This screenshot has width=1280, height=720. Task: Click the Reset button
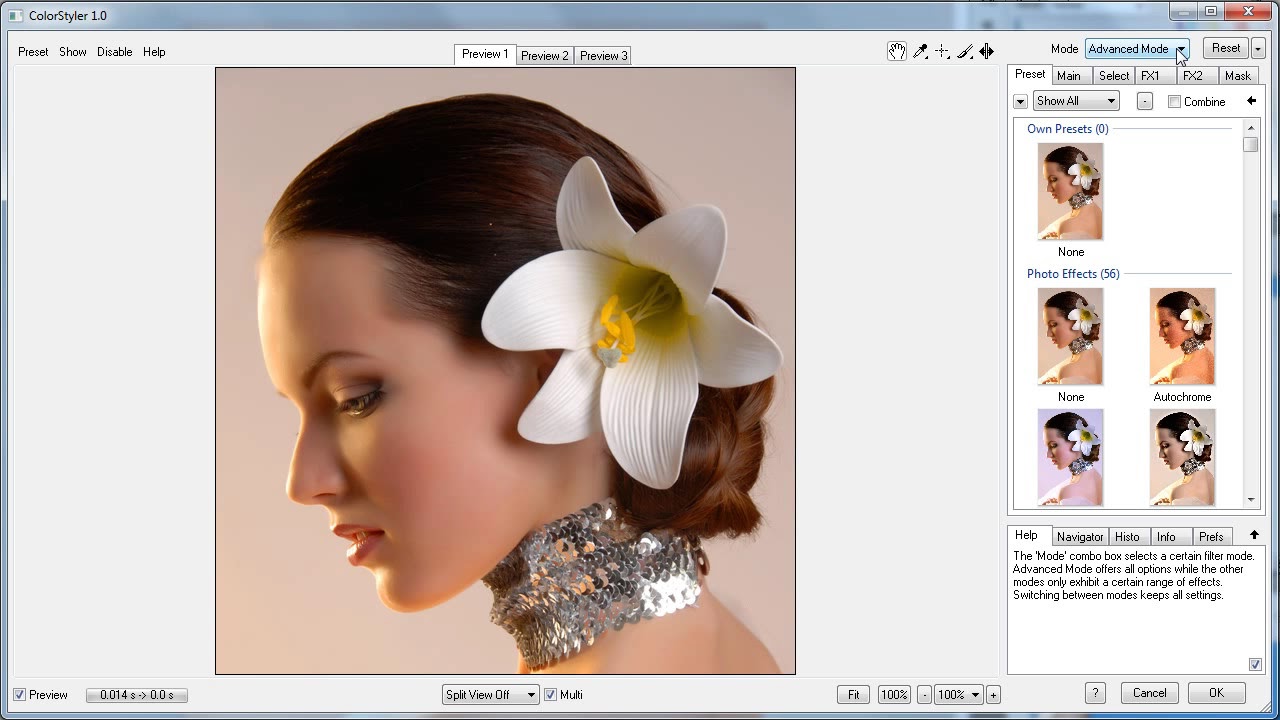click(1226, 48)
